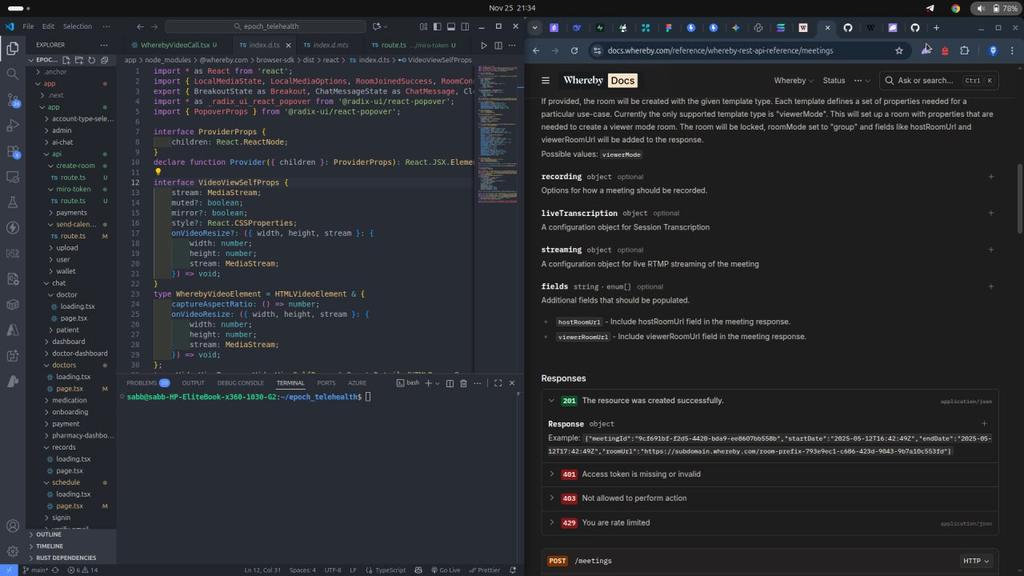Toggle the bottom panel layout icon
The width and height of the screenshot is (1024, 576).
click(451, 27)
